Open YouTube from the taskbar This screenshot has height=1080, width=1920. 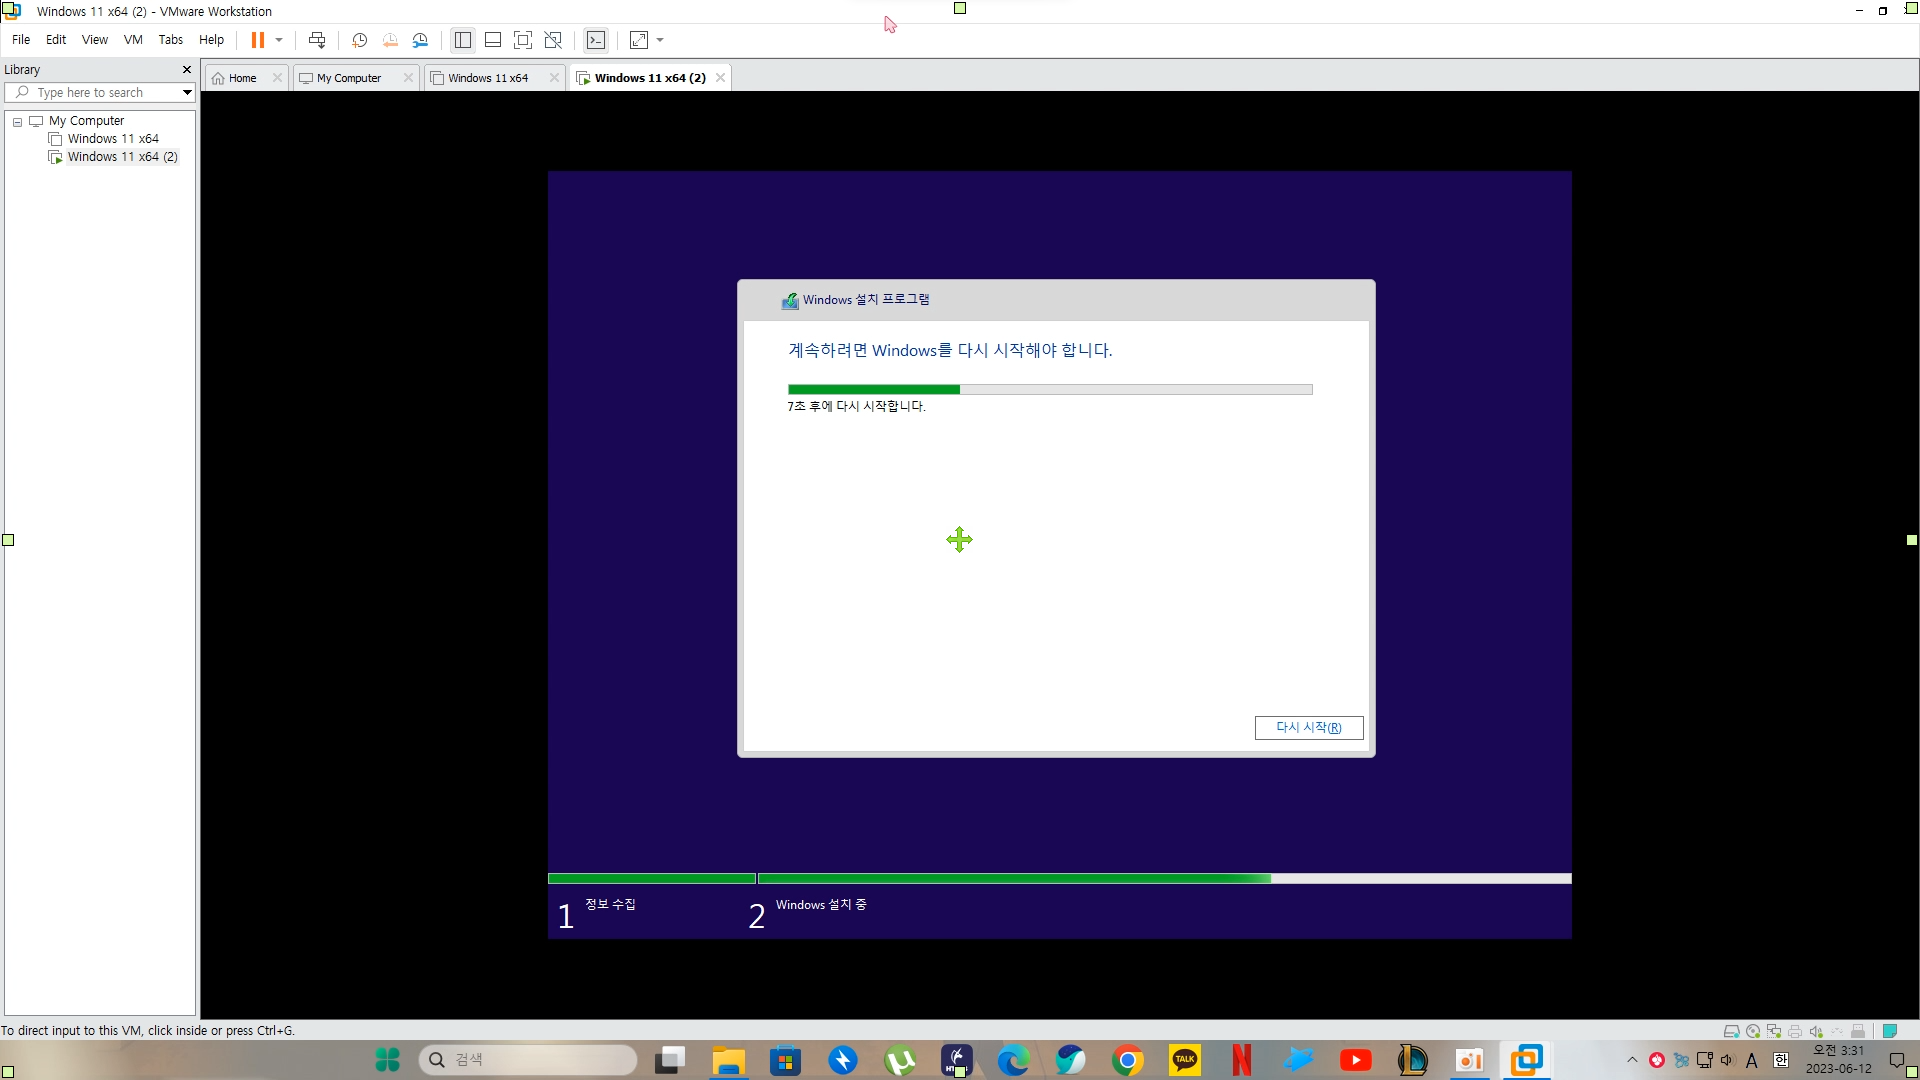tap(1356, 1060)
